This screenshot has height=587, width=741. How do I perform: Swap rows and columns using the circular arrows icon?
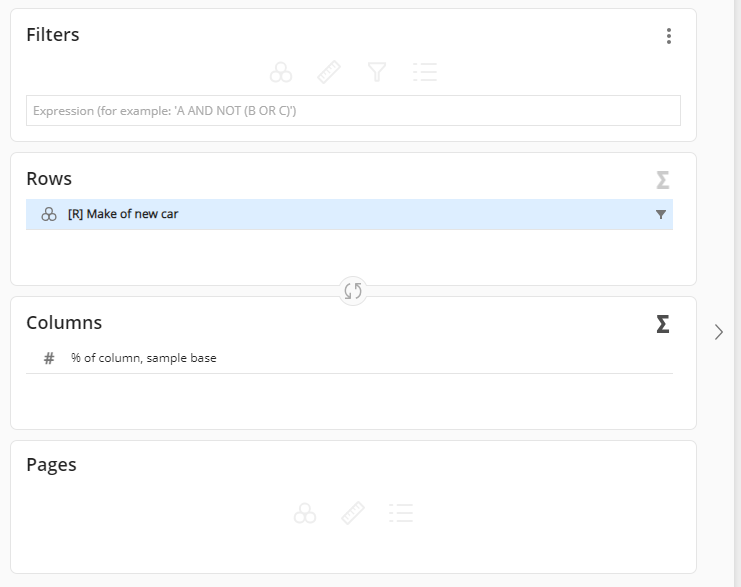(x=353, y=291)
